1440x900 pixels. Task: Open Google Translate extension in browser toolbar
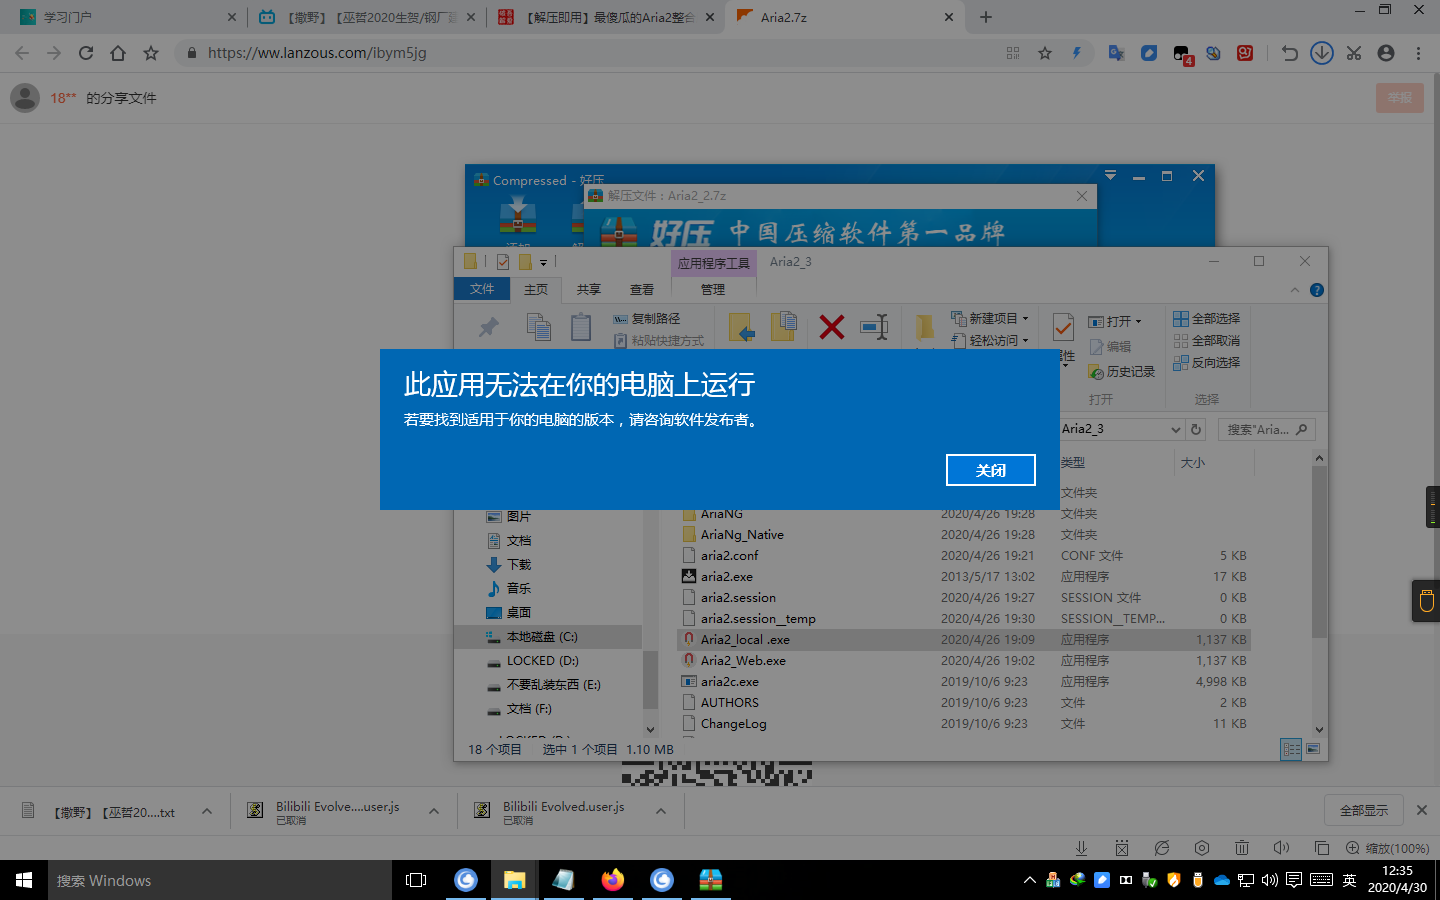[x=1115, y=53]
